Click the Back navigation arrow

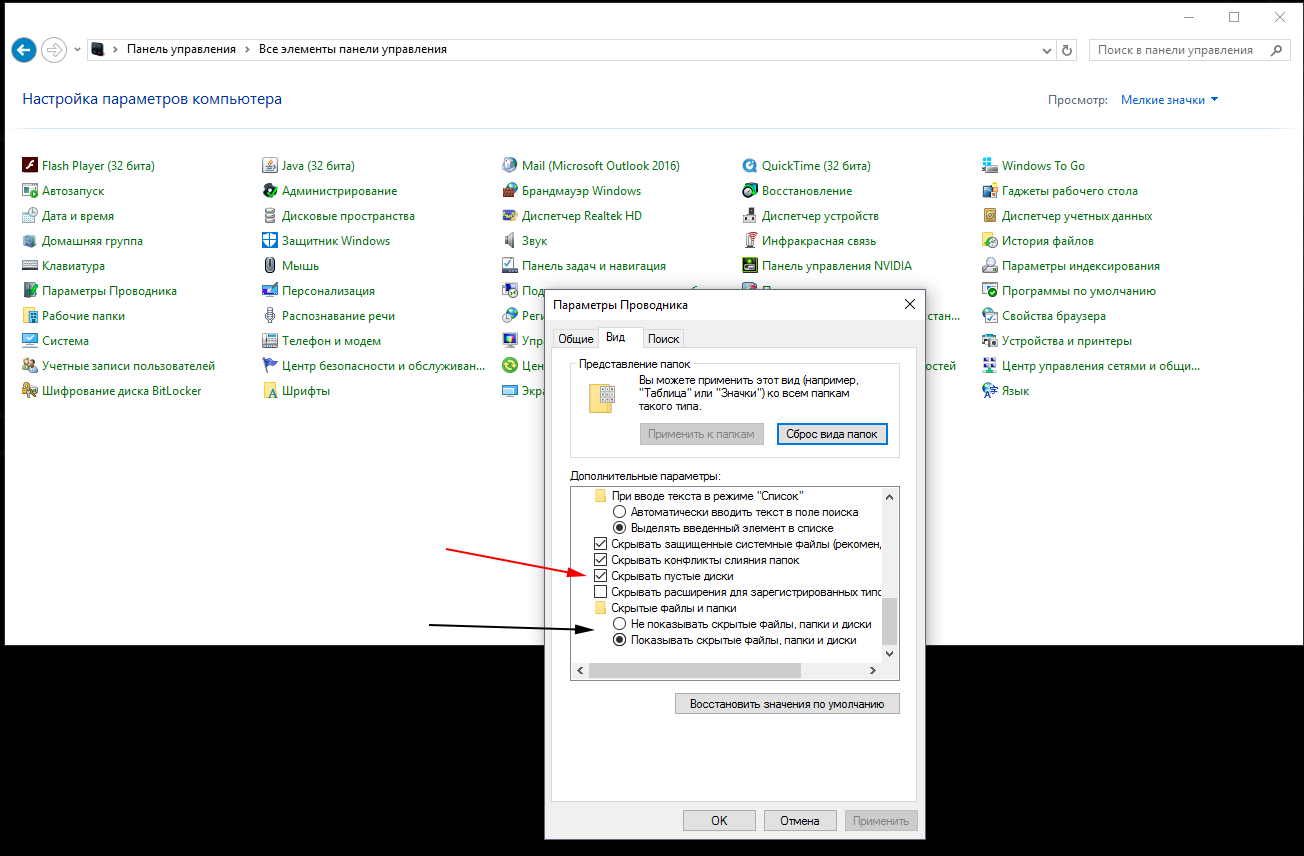point(24,49)
